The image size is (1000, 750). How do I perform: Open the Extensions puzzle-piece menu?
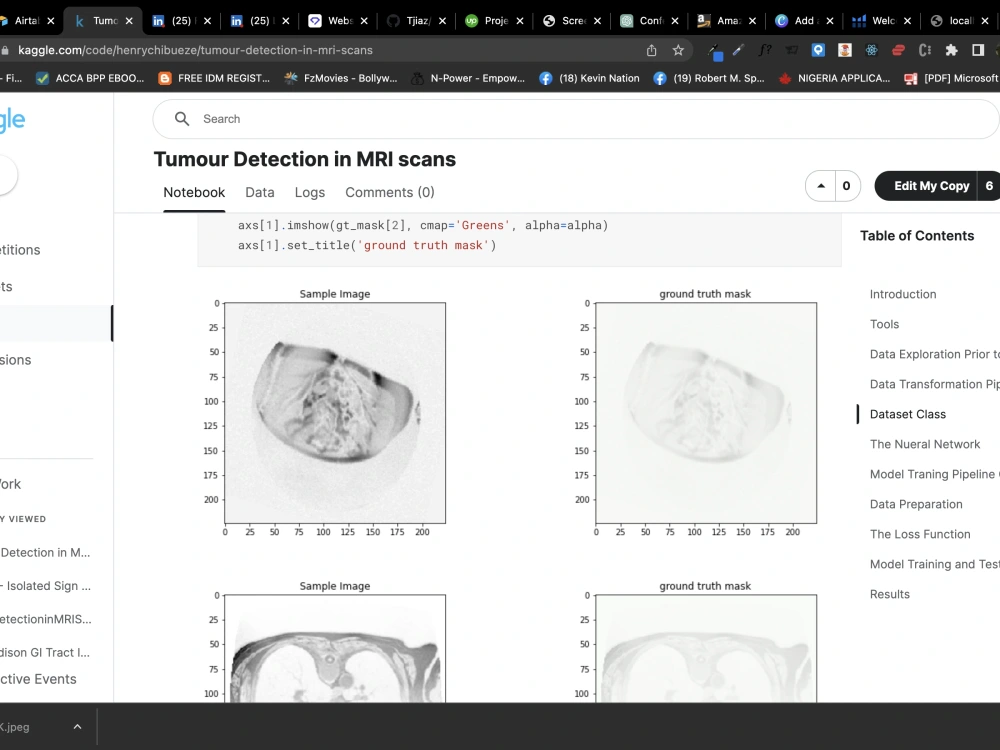952,50
